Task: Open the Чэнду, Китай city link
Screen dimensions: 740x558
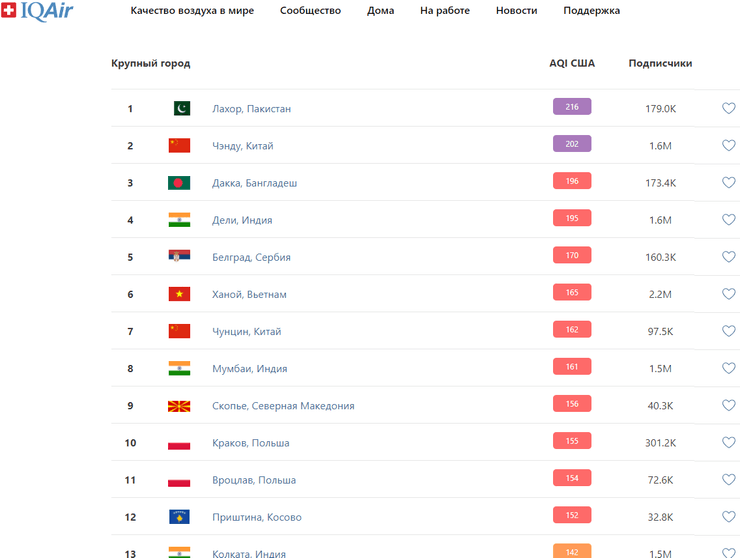Action: (243, 146)
